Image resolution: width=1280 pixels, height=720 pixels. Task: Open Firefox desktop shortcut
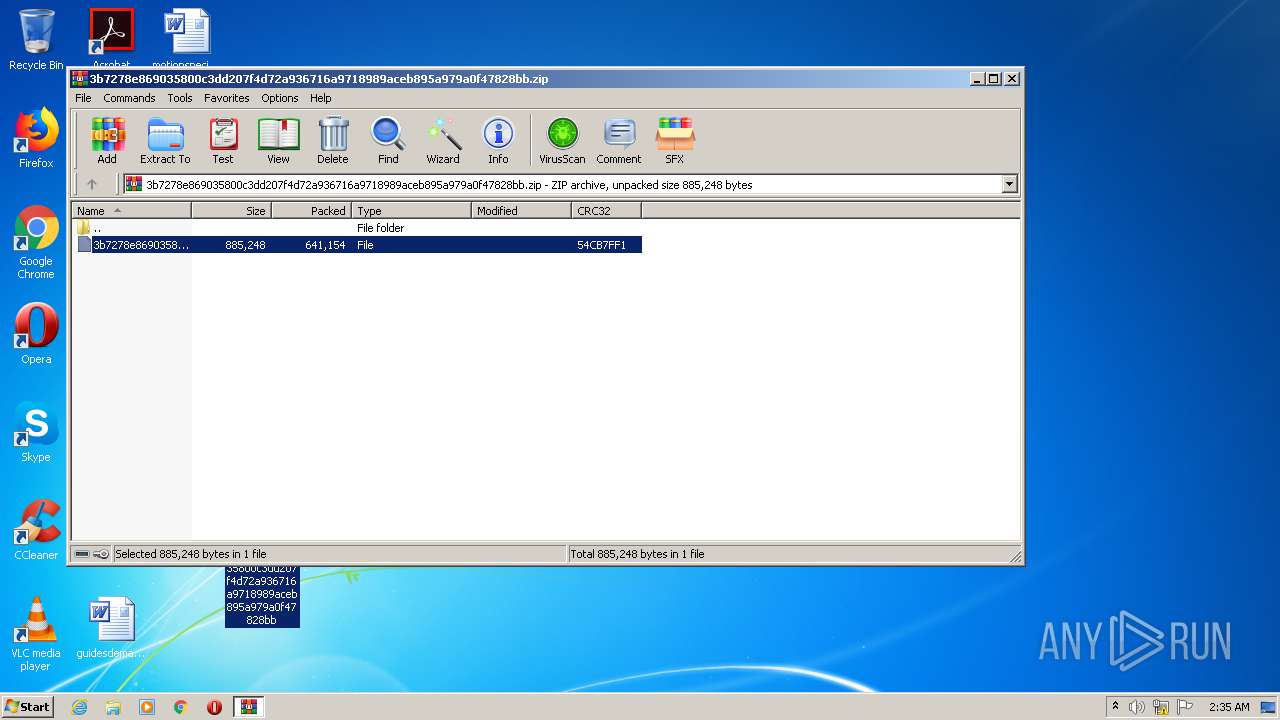click(36, 138)
